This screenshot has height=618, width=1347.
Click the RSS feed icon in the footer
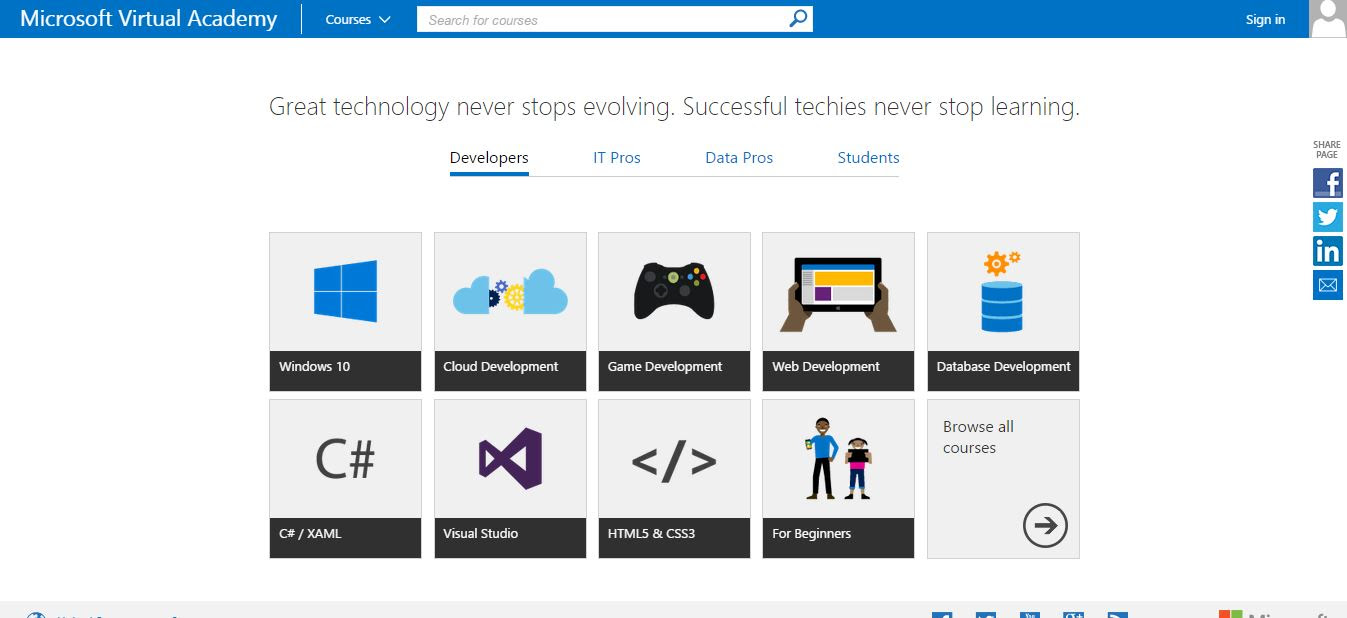(x=1117, y=616)
